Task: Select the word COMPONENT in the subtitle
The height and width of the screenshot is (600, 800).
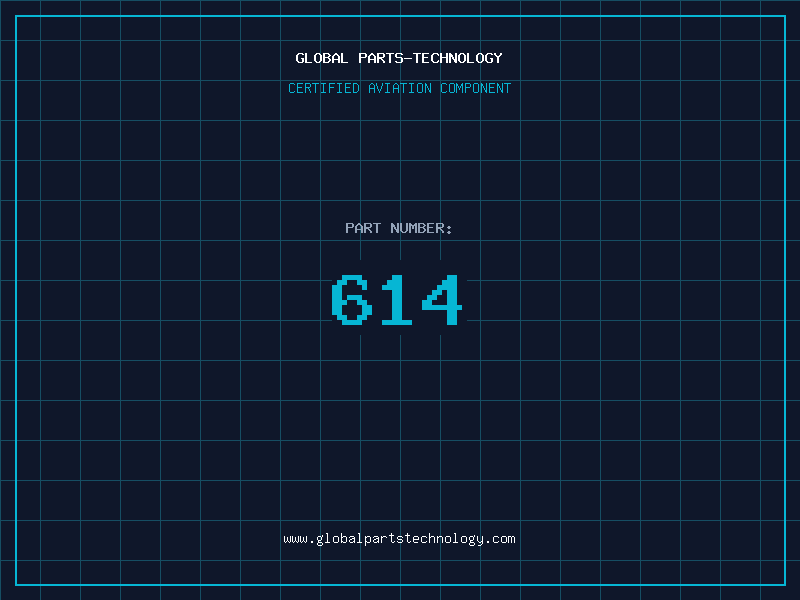Action: [476, 89]
